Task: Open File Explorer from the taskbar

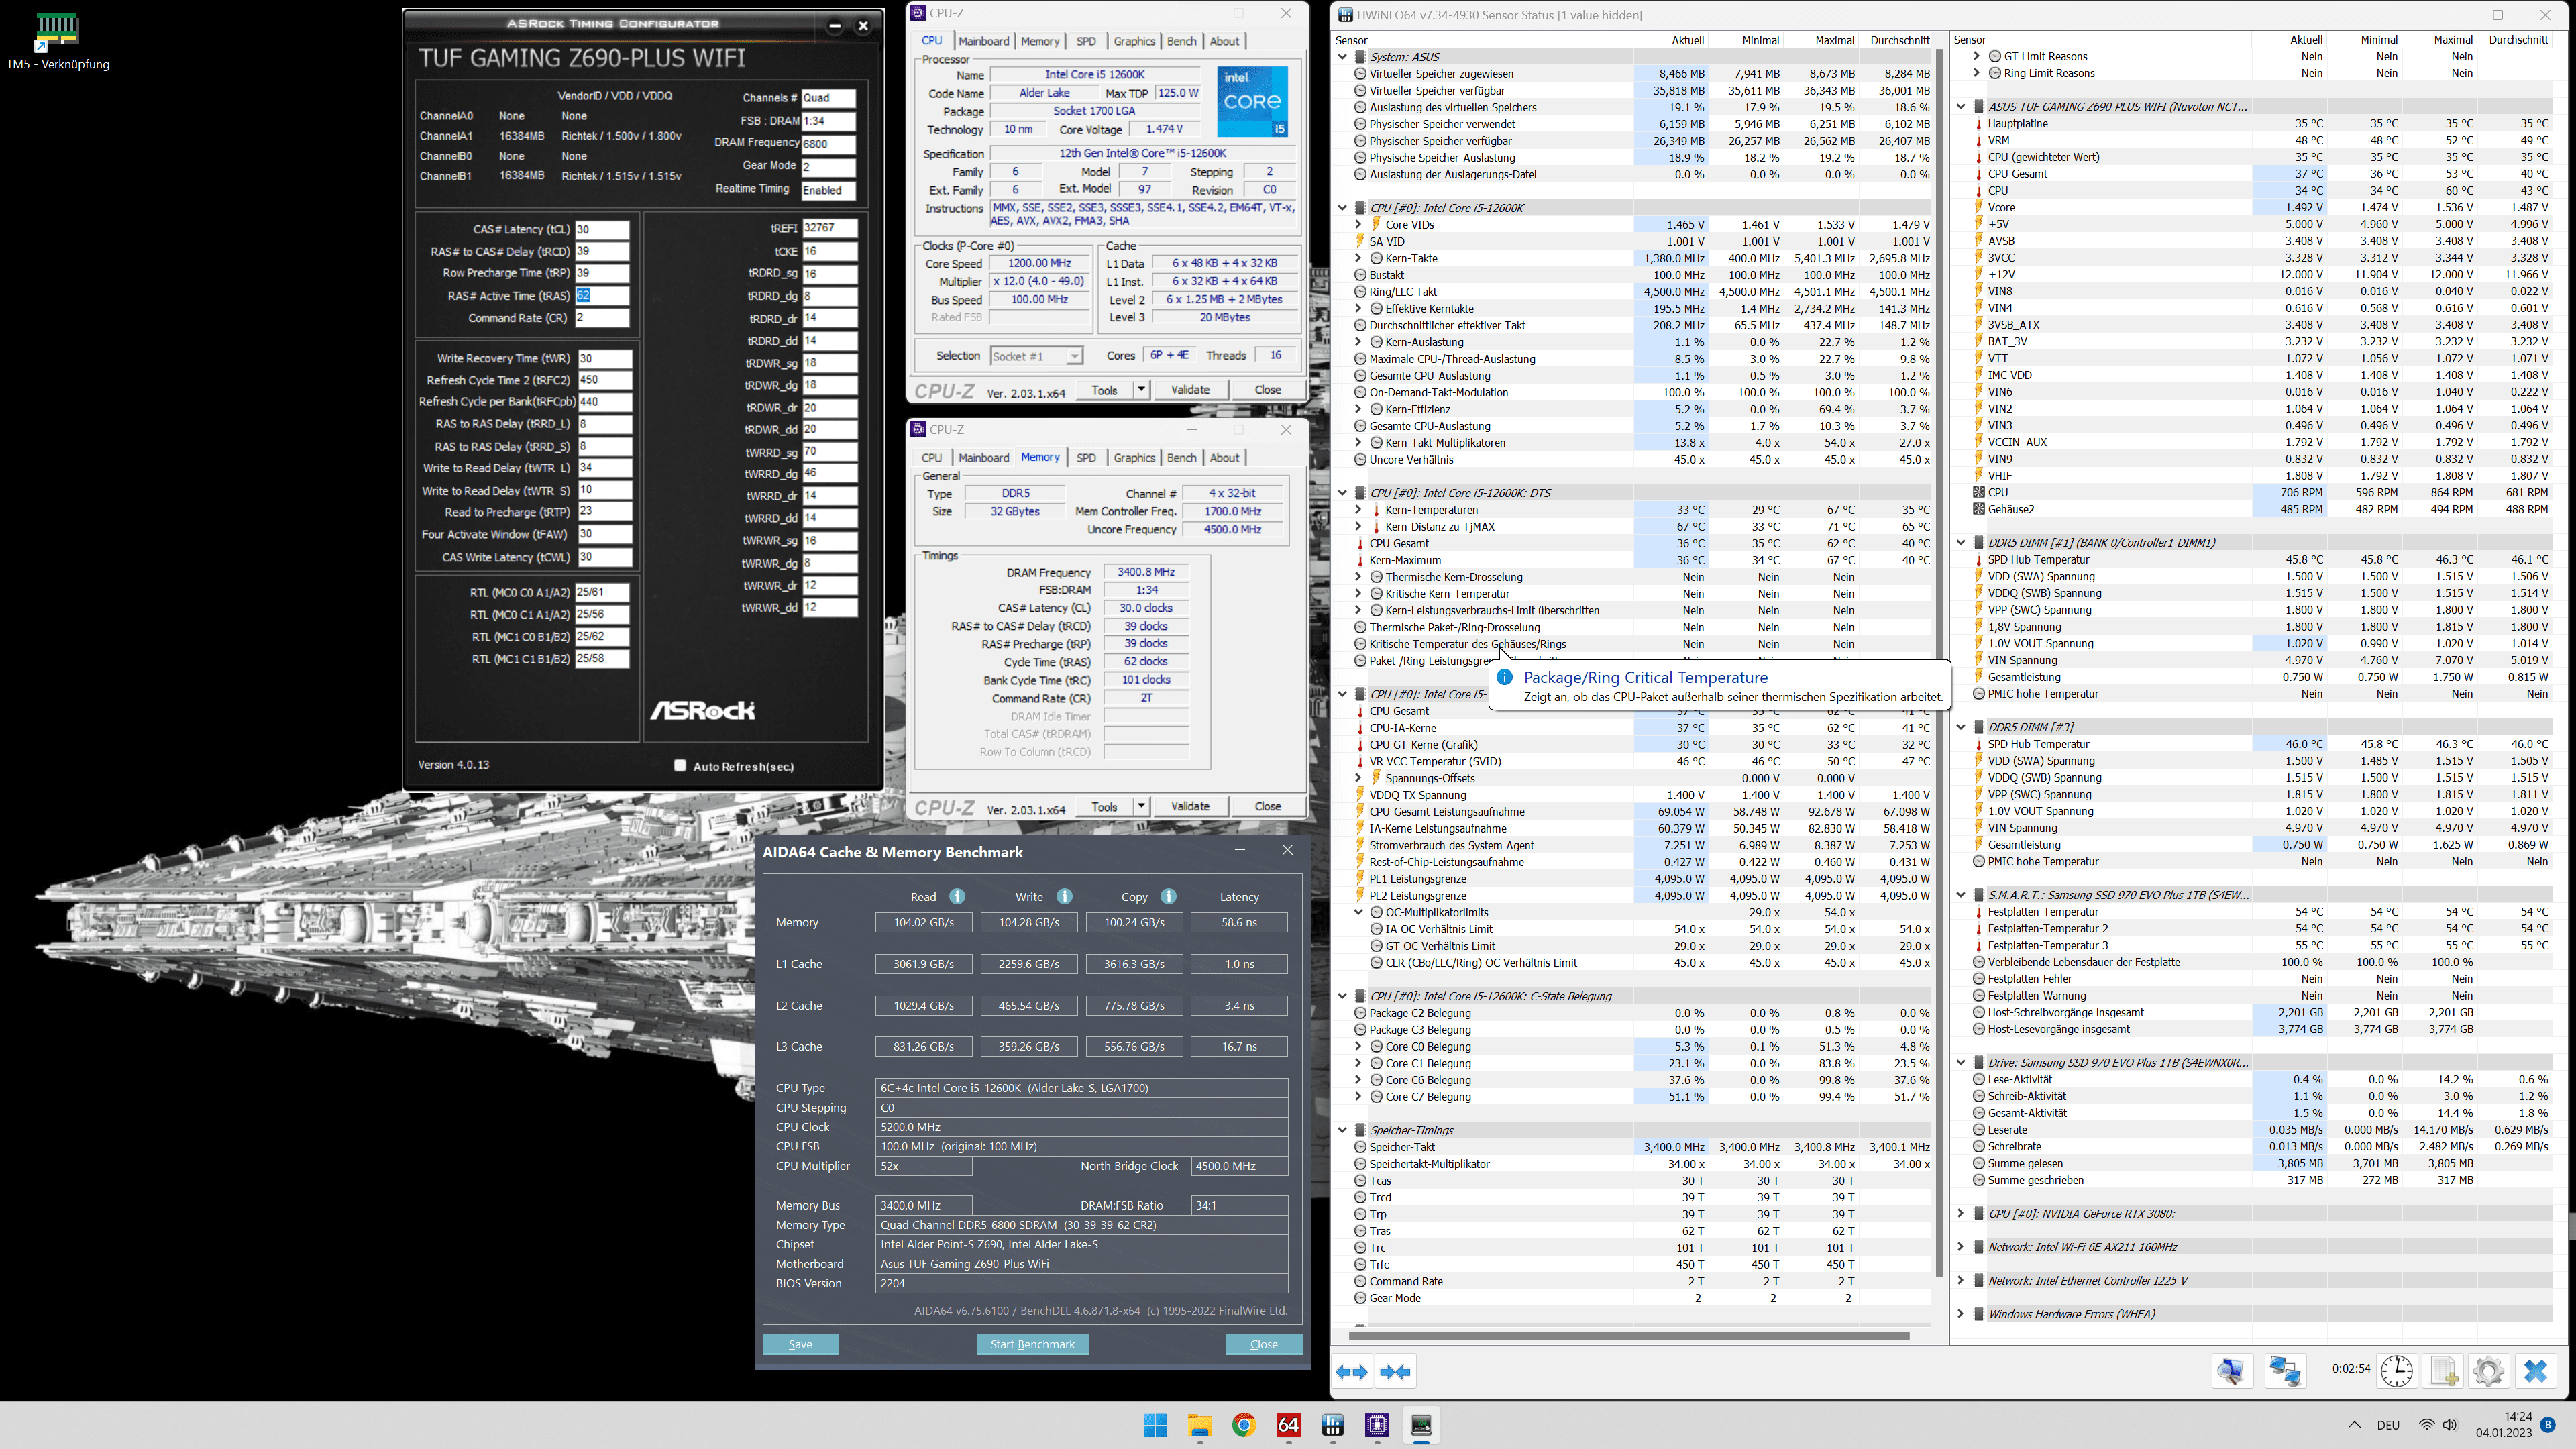Action: (1200, 1425)
